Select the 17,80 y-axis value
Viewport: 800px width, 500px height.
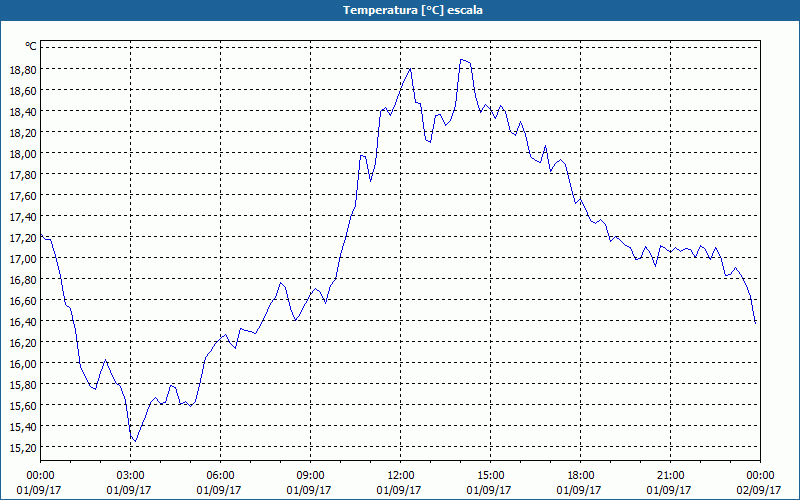pos(23,174)
